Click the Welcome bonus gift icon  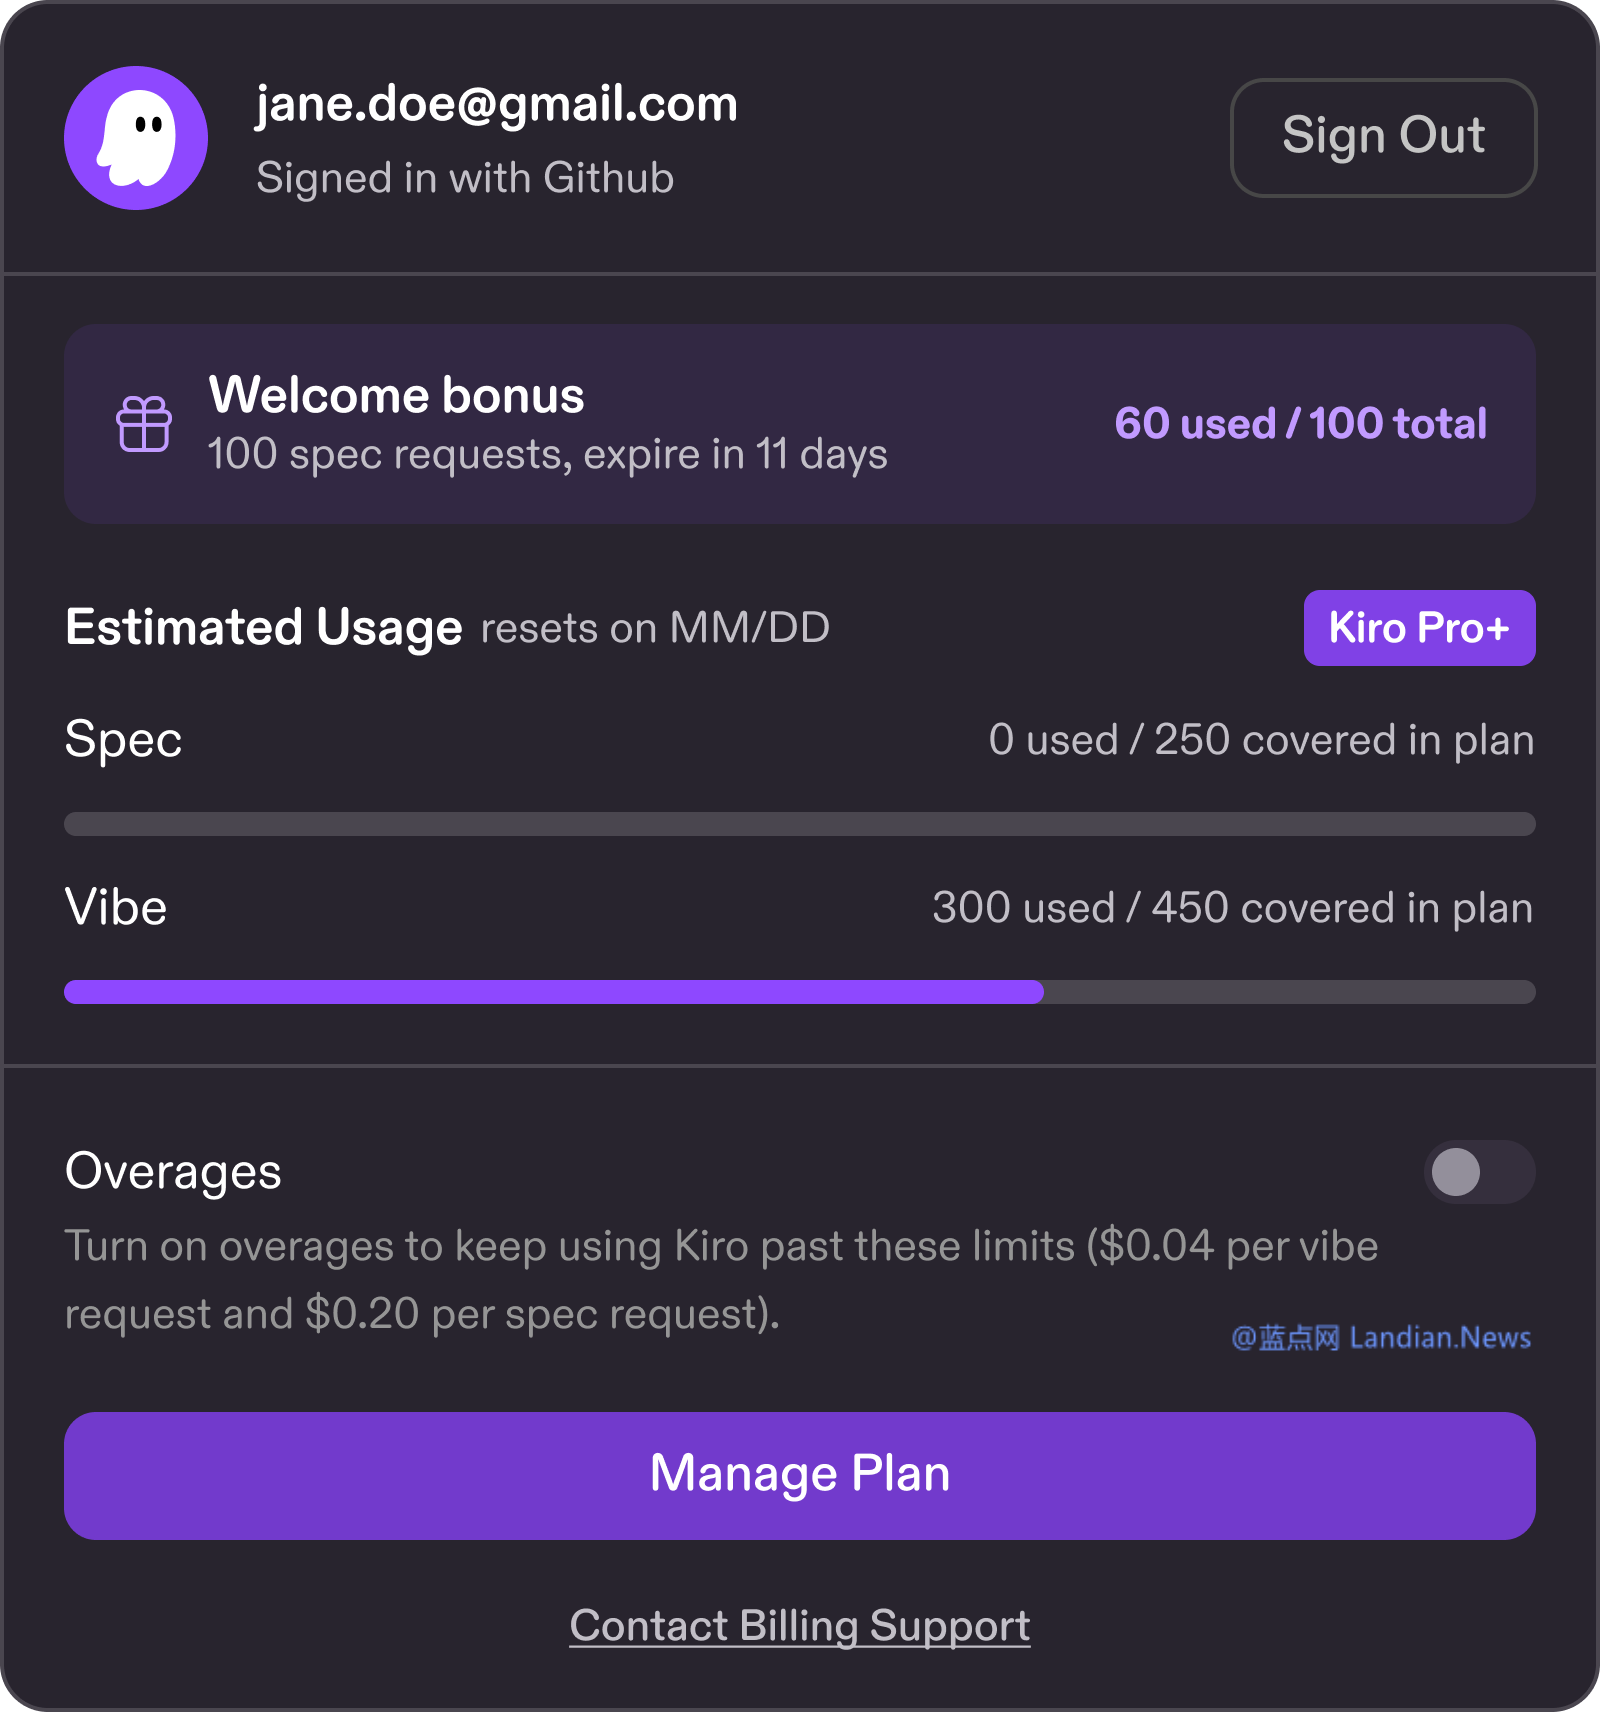(x=144, y=424)
